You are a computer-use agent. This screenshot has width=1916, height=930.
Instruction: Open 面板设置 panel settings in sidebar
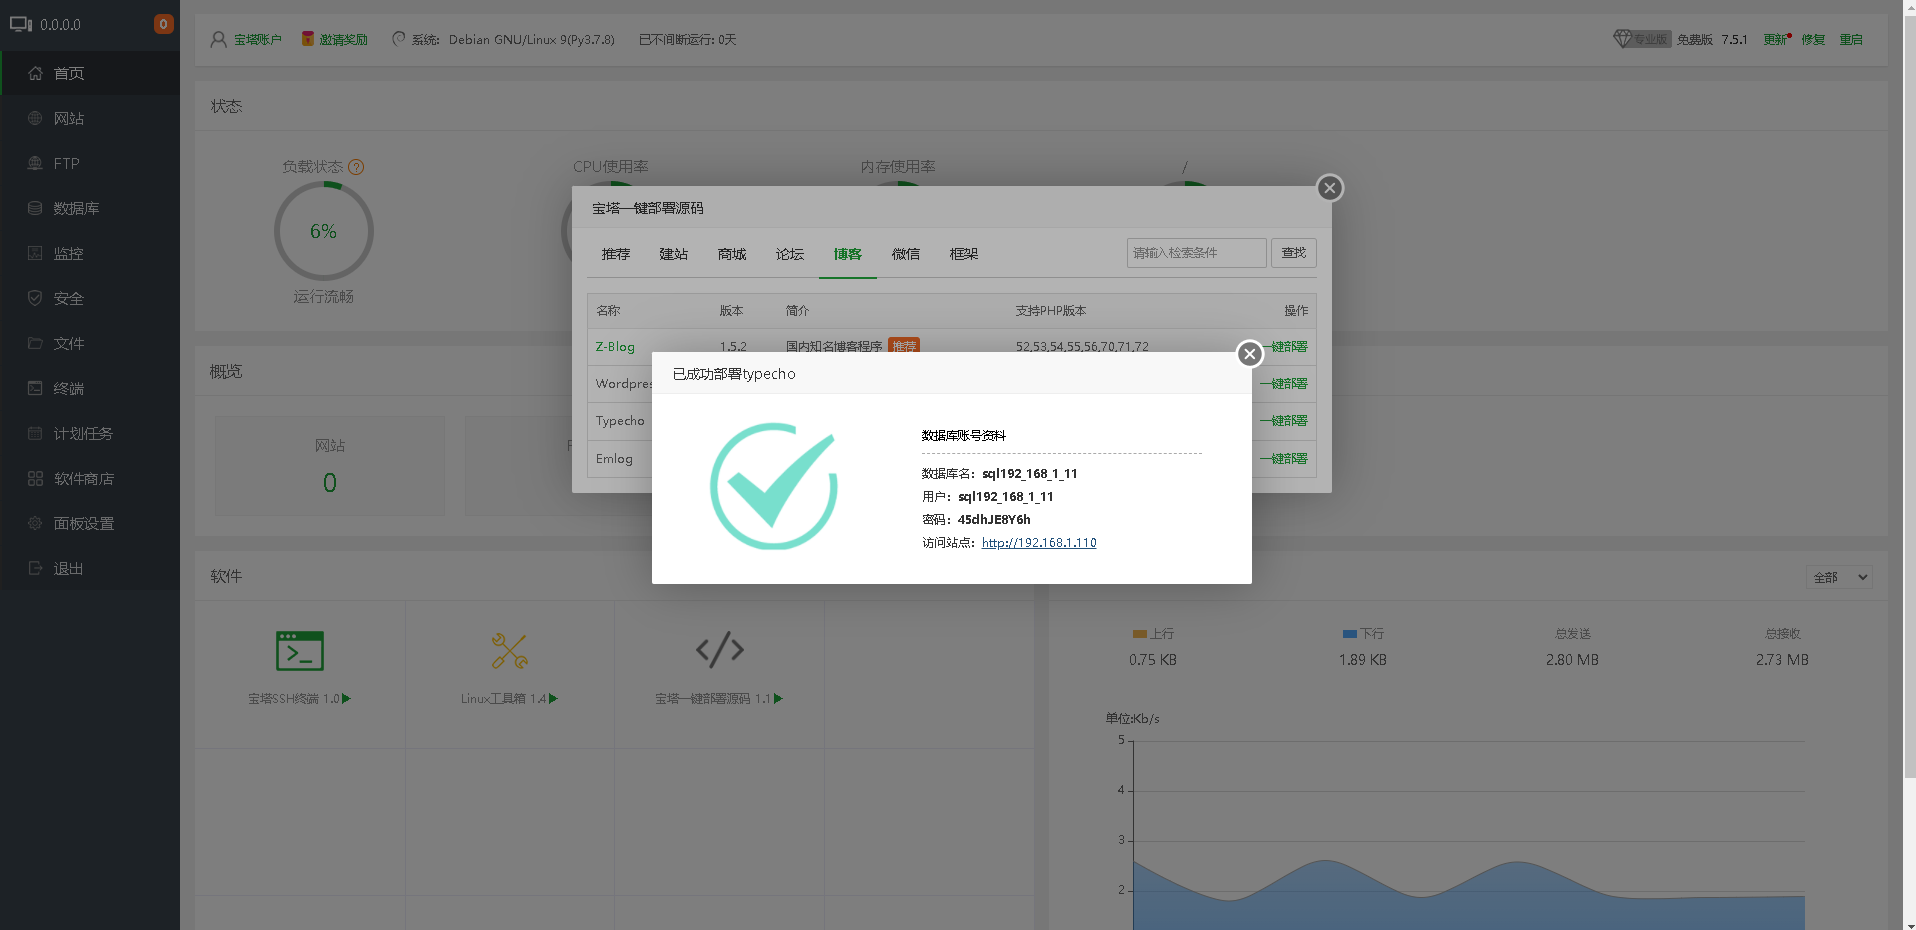[90, 523]
